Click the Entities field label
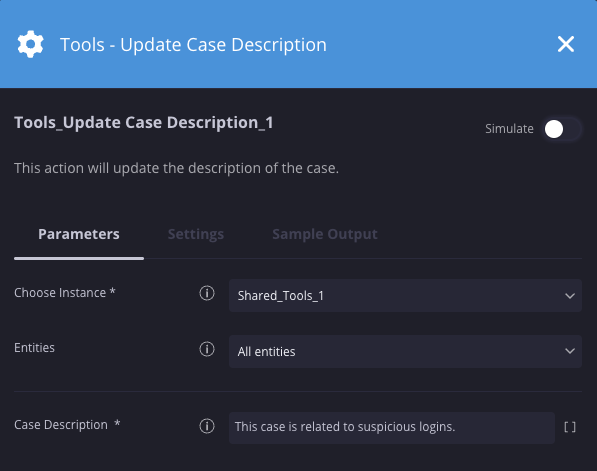Screen dimensions: 597x471 [x=34, y=348]
